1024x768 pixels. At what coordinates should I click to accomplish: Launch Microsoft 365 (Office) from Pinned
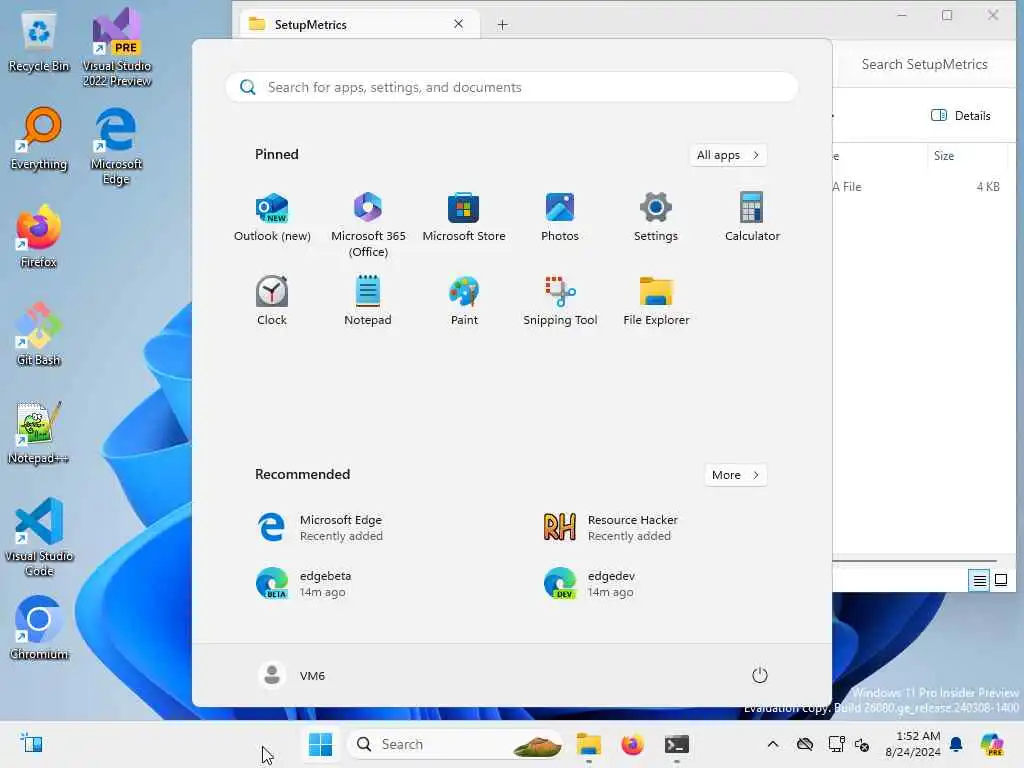(368, 224)
